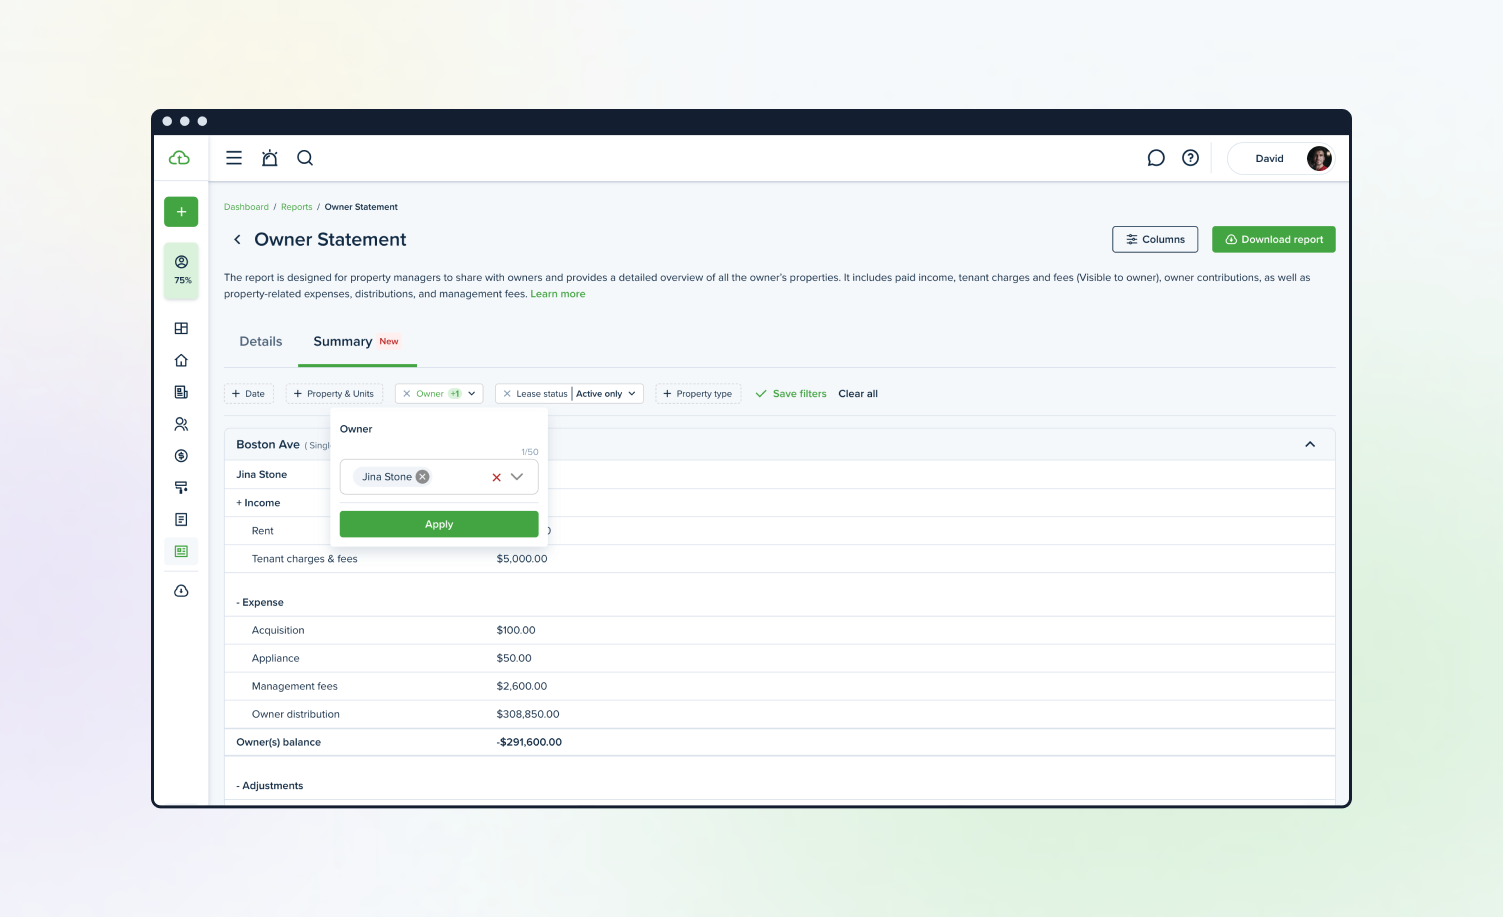Click the help question mark icon
This screenshot has height=917, width=1503.
point(1190,158)
